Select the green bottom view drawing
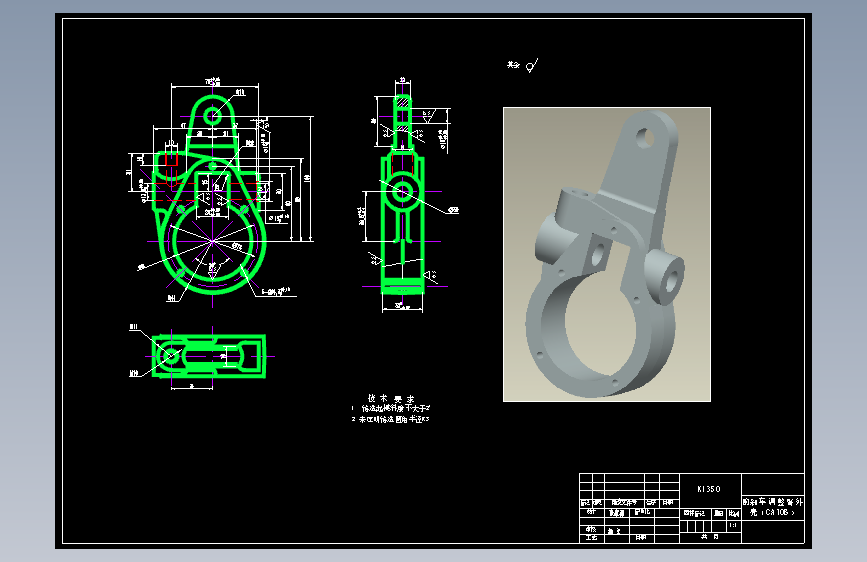Viewport: 867px width, 562px height. pyautogui.click(x=209, y=356)
